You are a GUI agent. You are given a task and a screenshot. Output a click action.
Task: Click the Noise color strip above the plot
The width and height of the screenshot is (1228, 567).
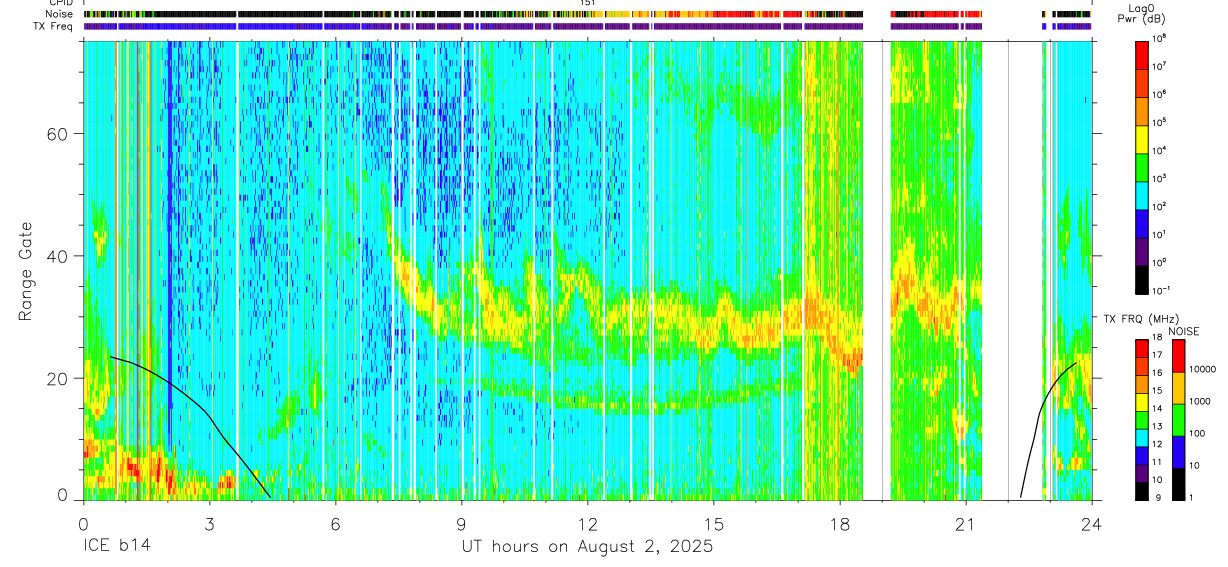click(587, 14)
